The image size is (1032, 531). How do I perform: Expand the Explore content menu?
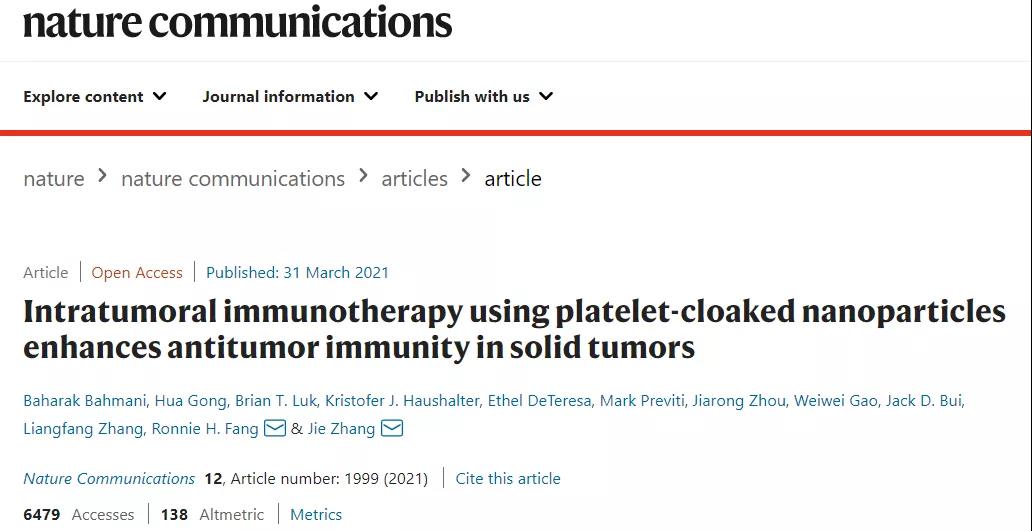coord(95,97)
